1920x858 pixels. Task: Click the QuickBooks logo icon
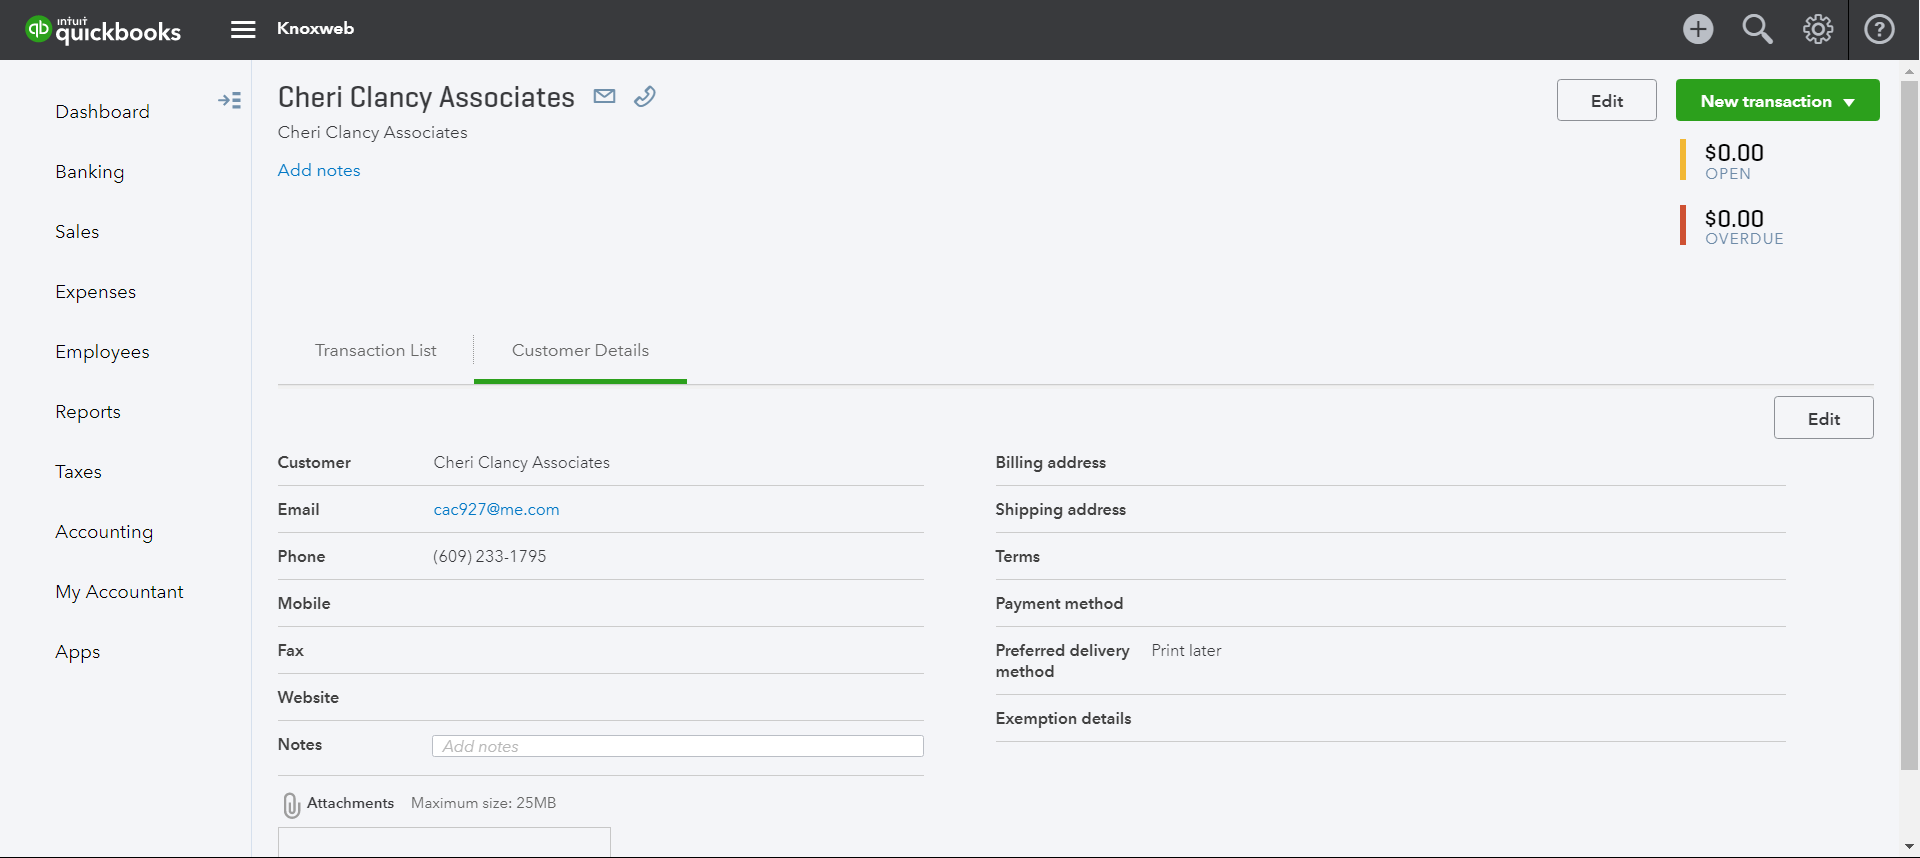(38, 29)
